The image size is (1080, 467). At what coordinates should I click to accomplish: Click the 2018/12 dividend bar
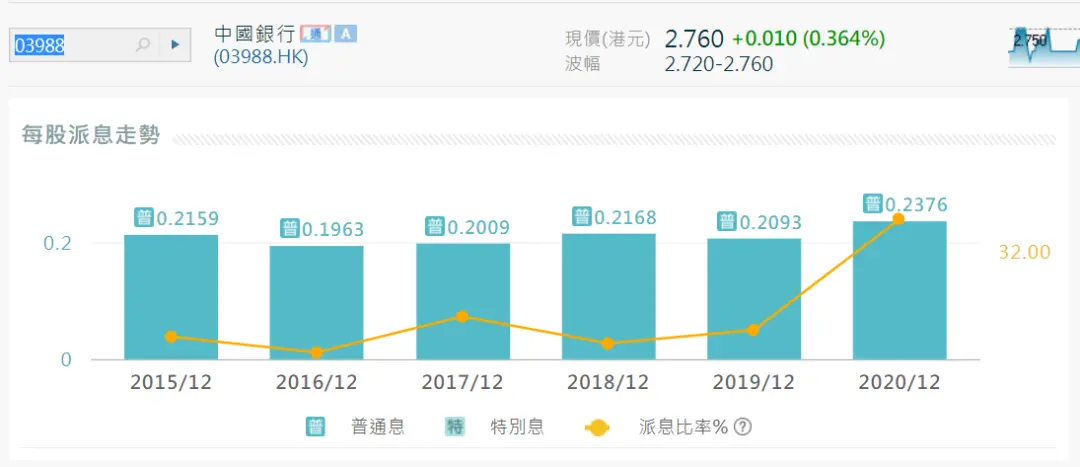point(609,296)
